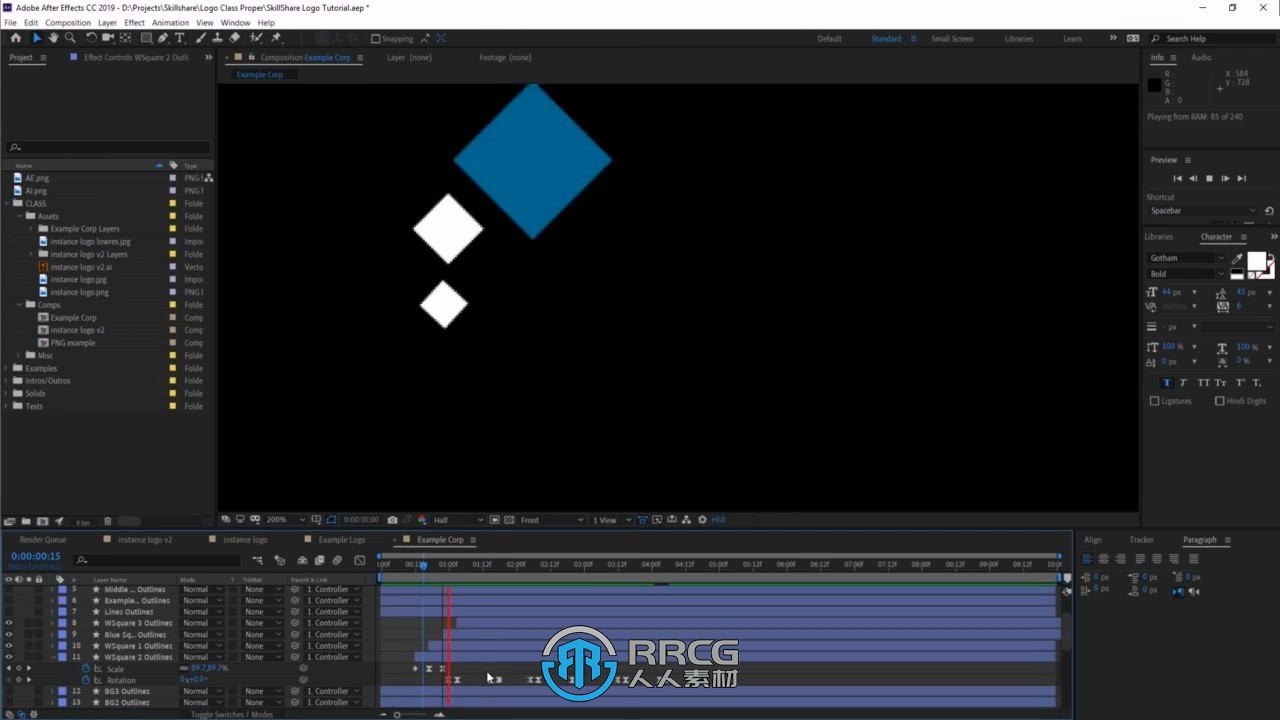Enable the Snapping checkbox
1280x720 pixels.
[375, 39]
